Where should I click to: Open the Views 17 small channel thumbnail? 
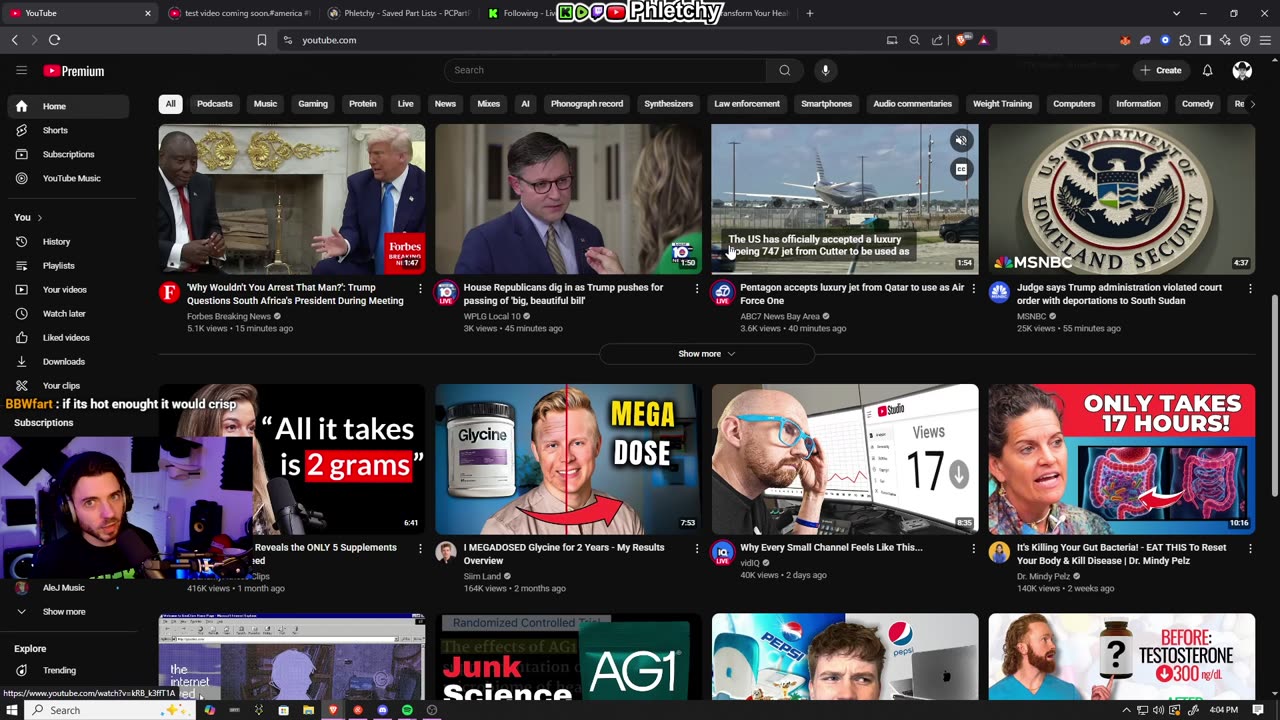[845, 459]
